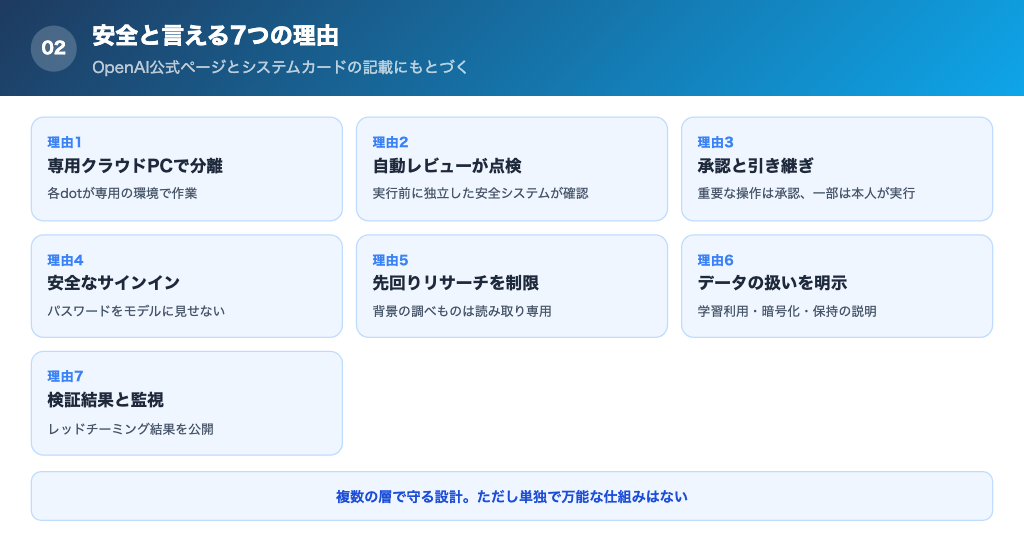Click description パスワードをモデルに見せない
Image resolution: width=1024 pixels, height=541 pixels.
coord(136,311)
